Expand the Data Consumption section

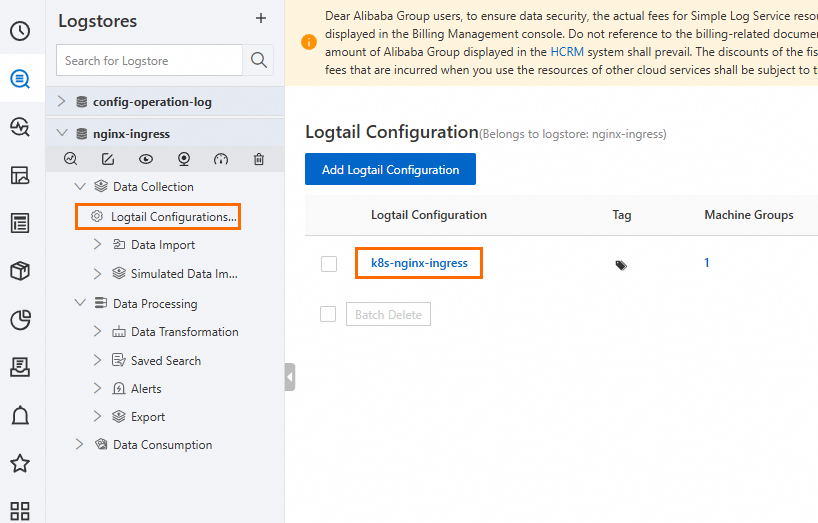click(x=79, y=444)
